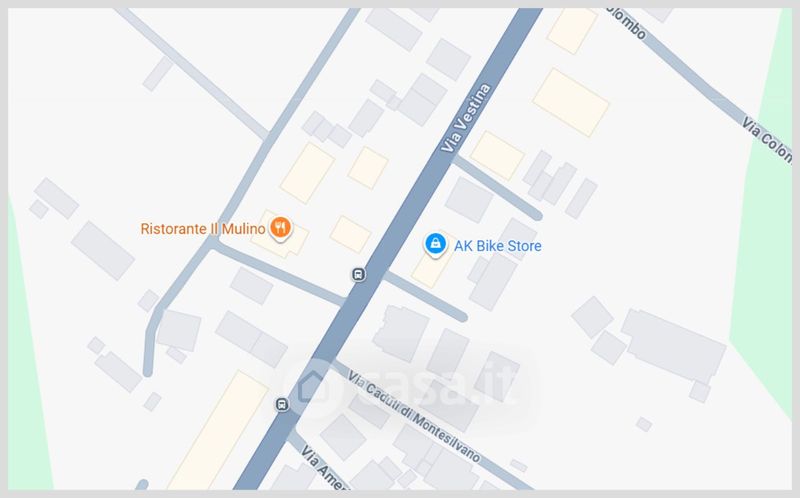Select the tiny isolated grey building at bottom right
The height and width of the screenshot is (498, 800).
tap(644, 424)
